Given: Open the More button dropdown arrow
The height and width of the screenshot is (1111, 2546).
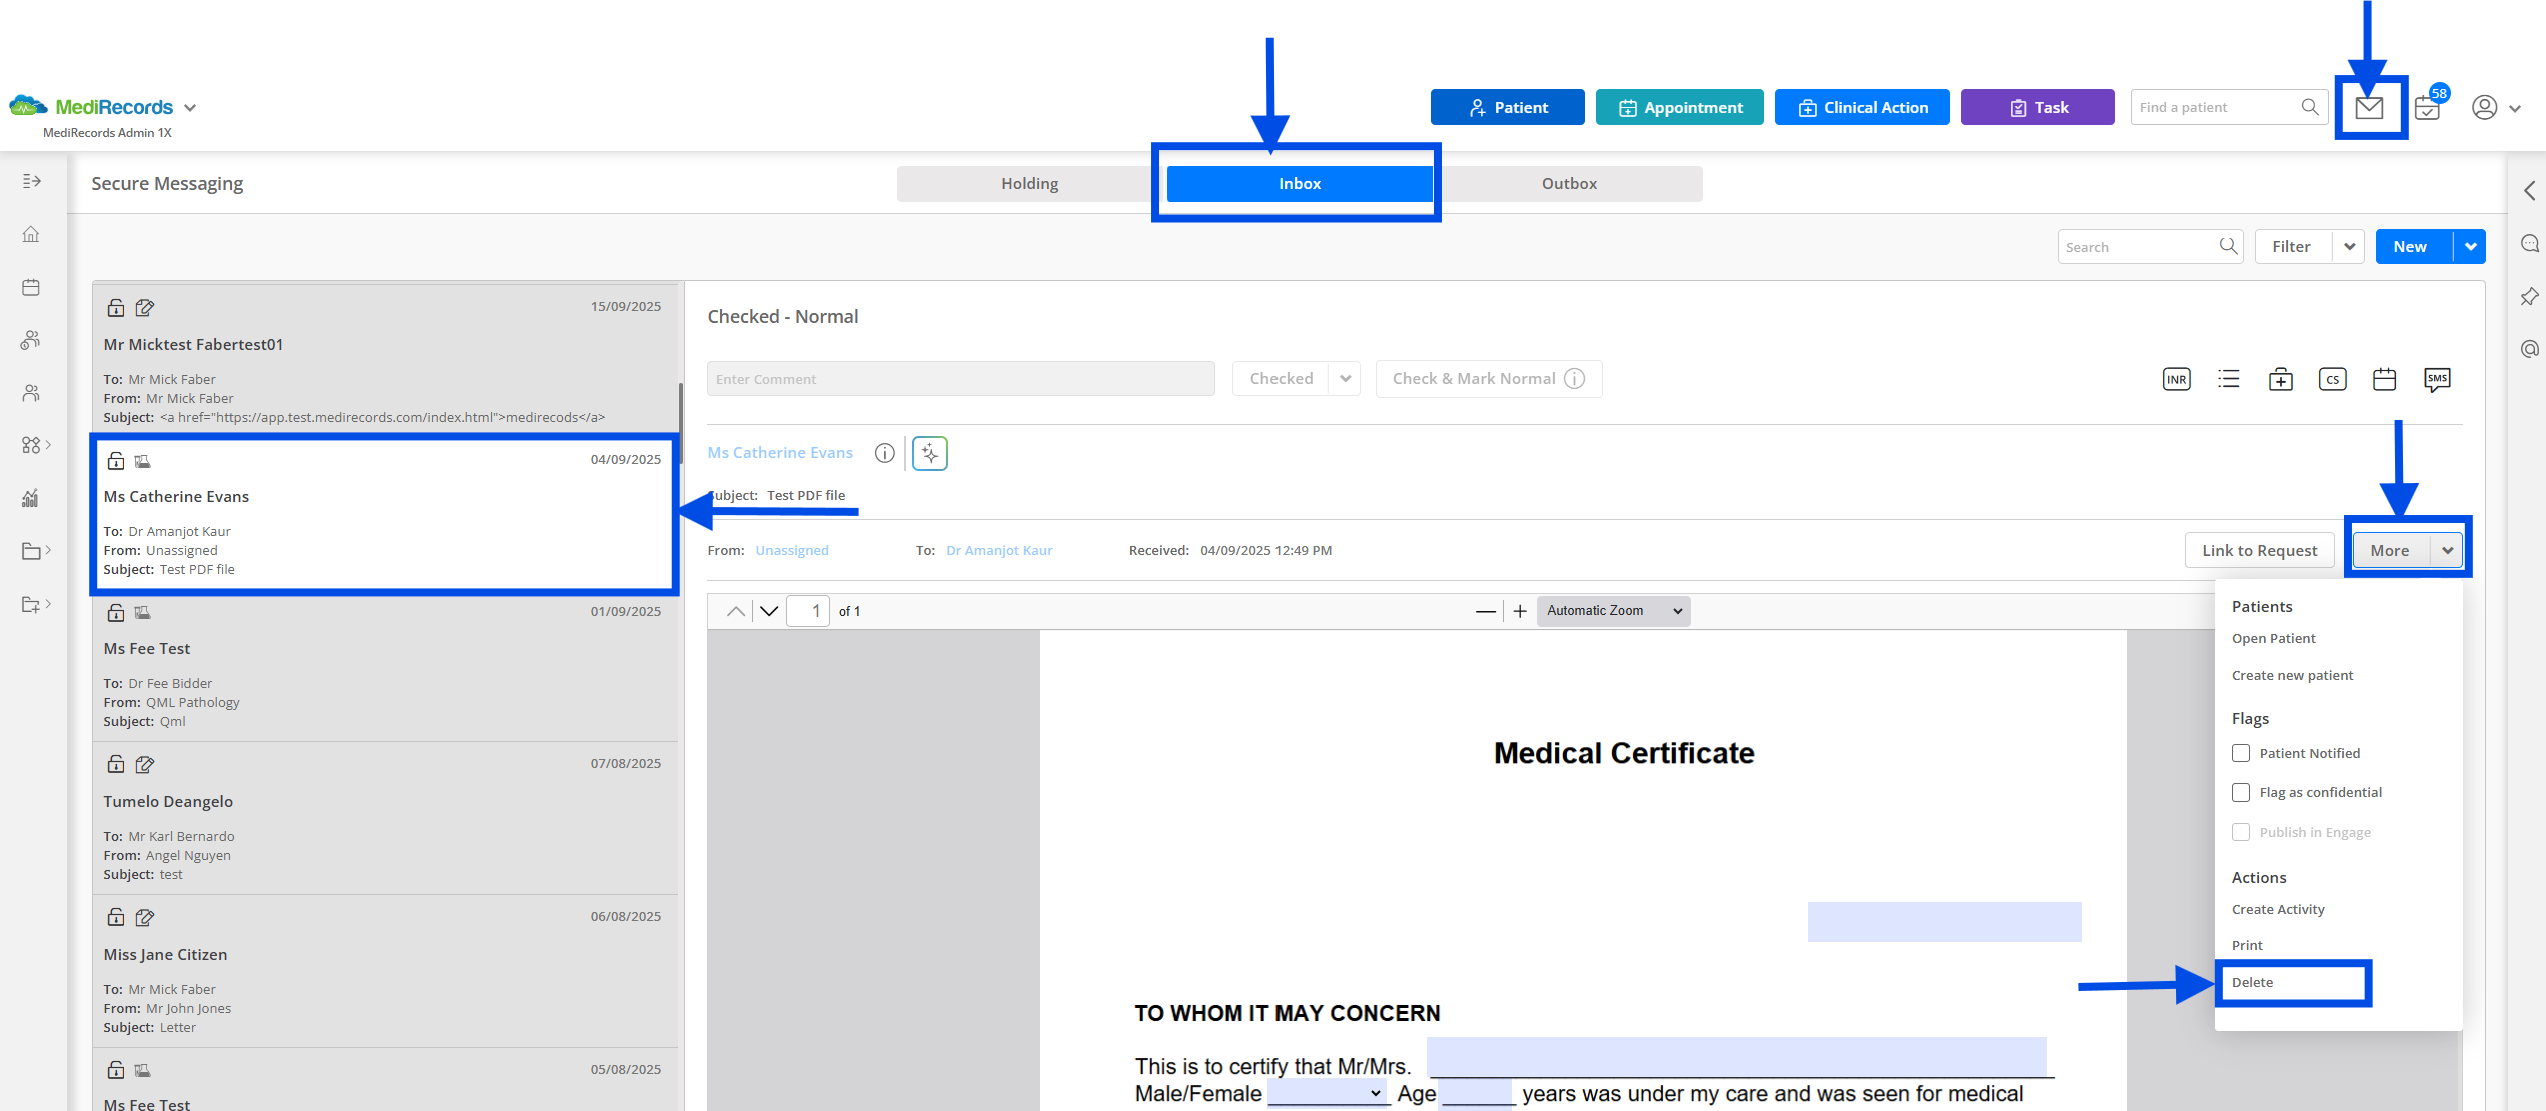Looking at the screenshot, I should pos(2447,551).
